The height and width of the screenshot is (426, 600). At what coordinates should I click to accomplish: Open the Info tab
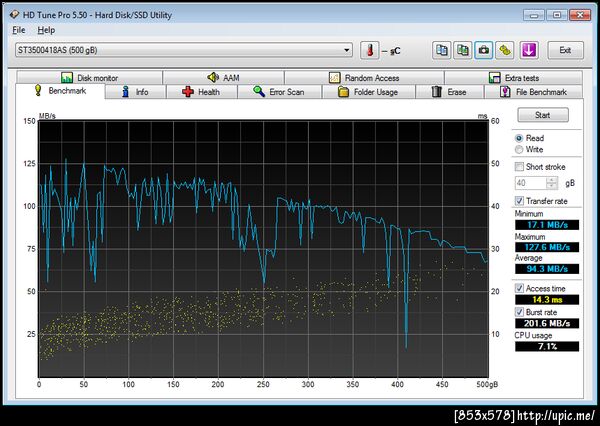pos(135,92)
